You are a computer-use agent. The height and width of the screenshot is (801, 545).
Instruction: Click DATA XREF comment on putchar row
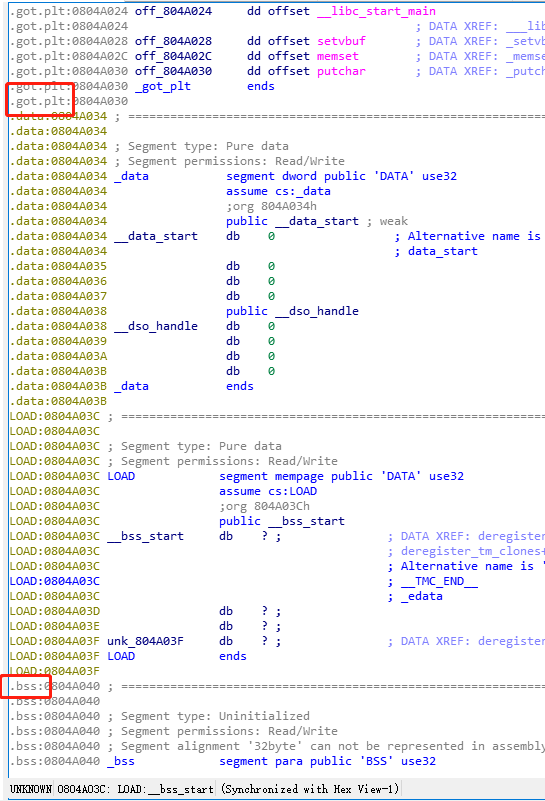[480, 71]
